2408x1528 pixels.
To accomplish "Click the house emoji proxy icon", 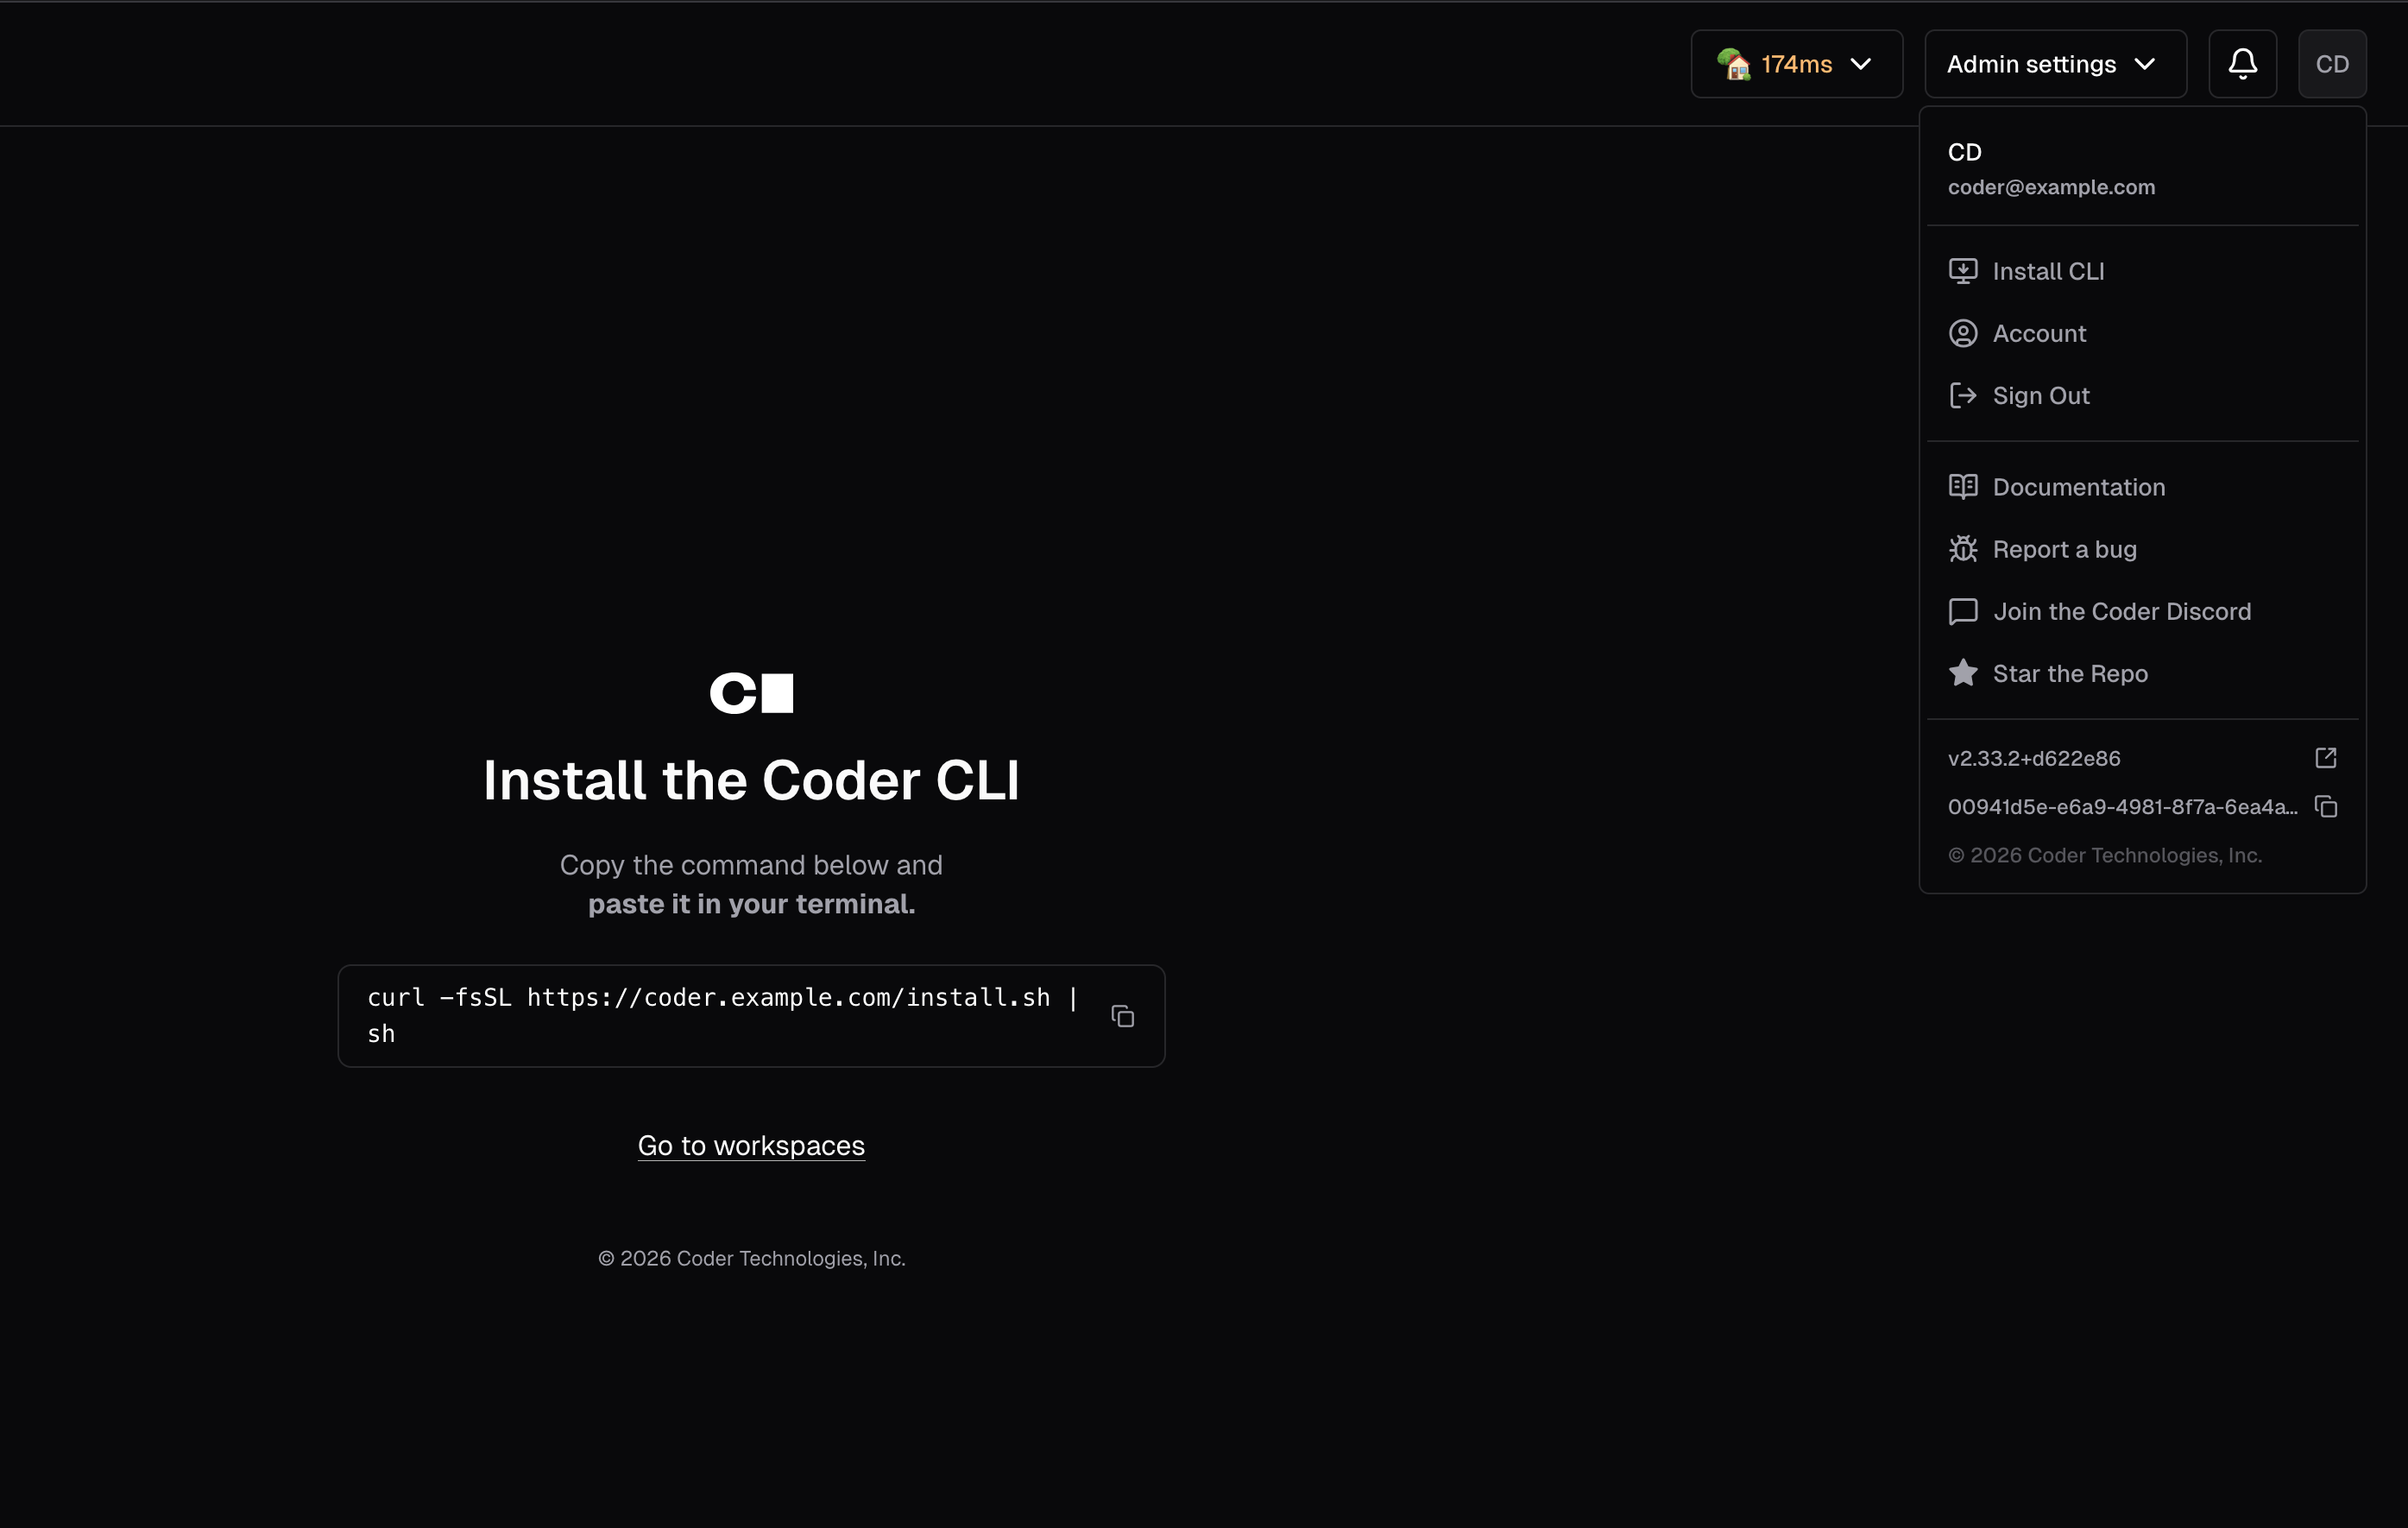I will 1734,64.
